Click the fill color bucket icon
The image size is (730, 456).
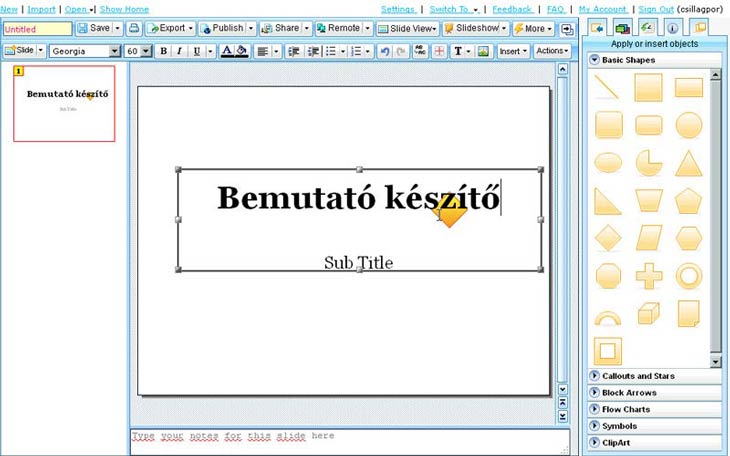[242, 51]
